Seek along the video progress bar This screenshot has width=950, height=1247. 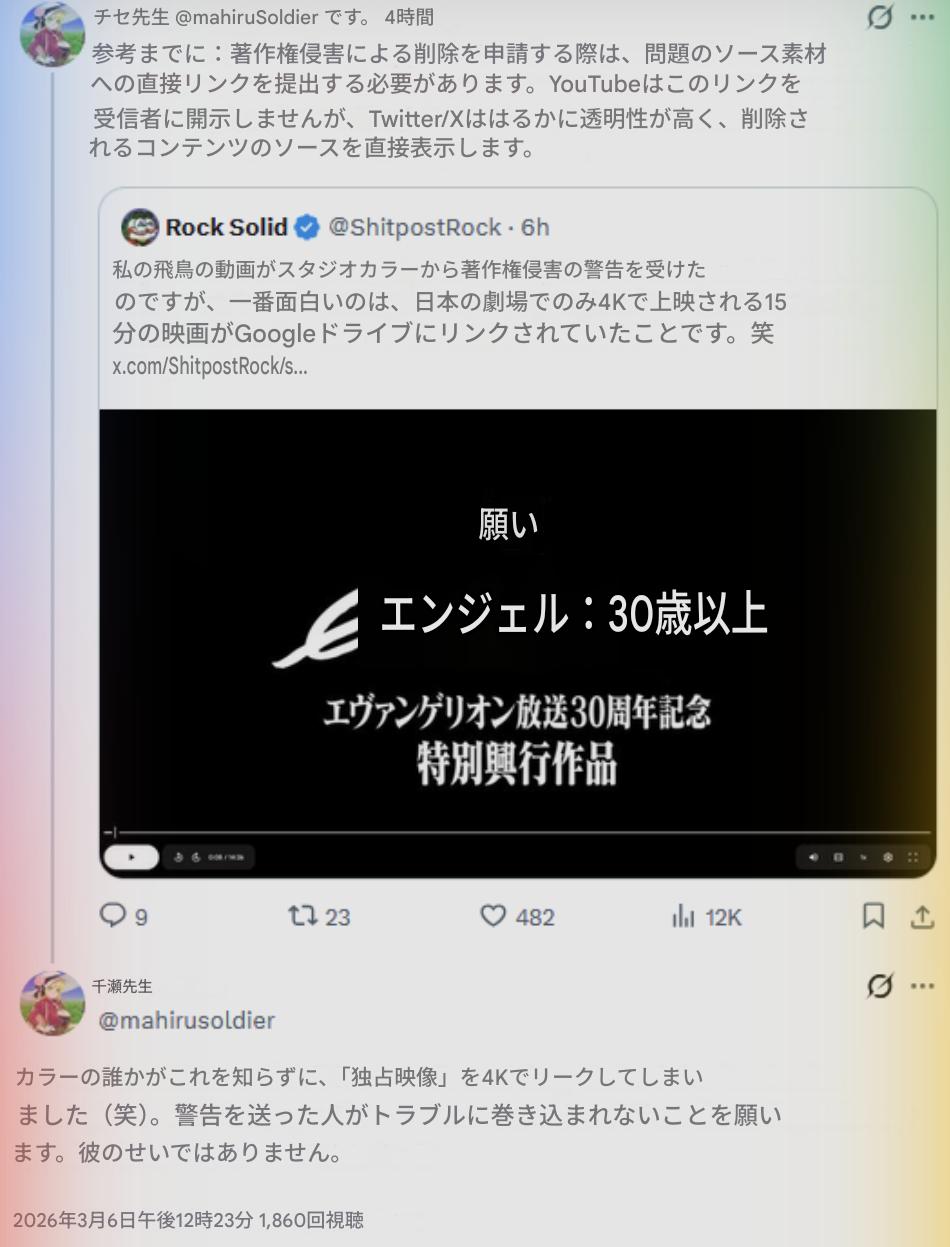[x=518, y=832]
